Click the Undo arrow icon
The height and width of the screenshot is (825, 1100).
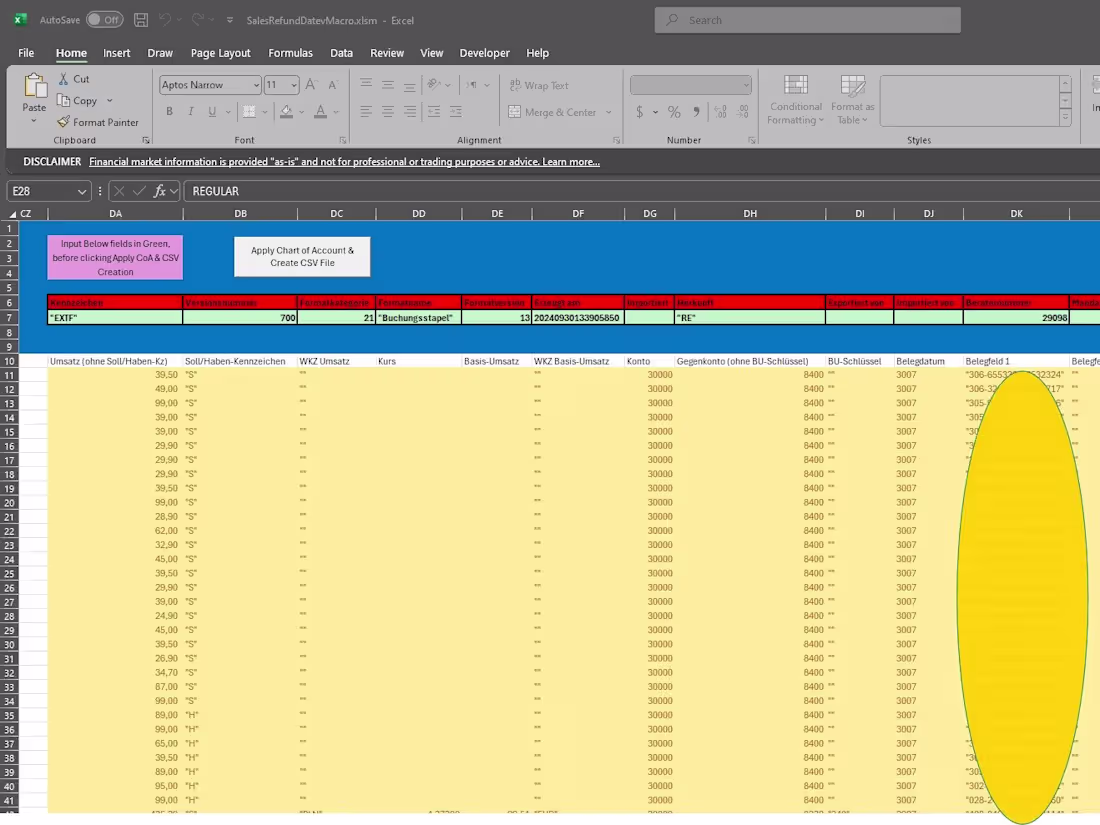165,20
